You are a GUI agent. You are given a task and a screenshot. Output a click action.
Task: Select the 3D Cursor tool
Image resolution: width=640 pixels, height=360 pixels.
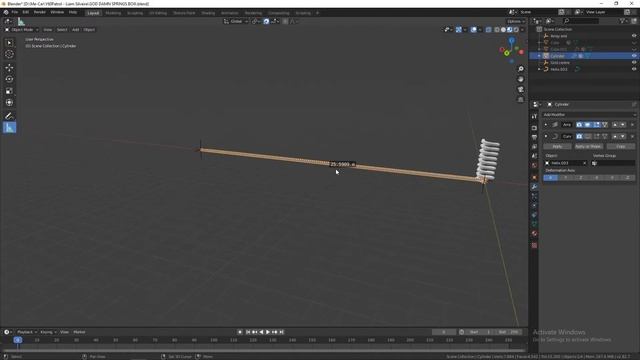pos(9,54)
